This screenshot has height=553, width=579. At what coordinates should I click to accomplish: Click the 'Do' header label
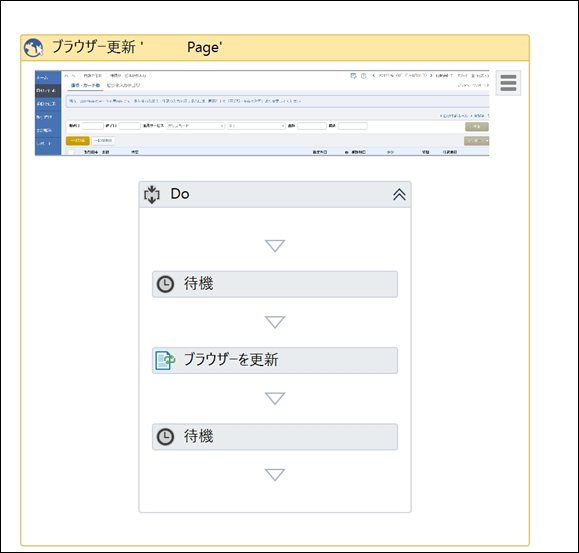[x=180, y=194]
